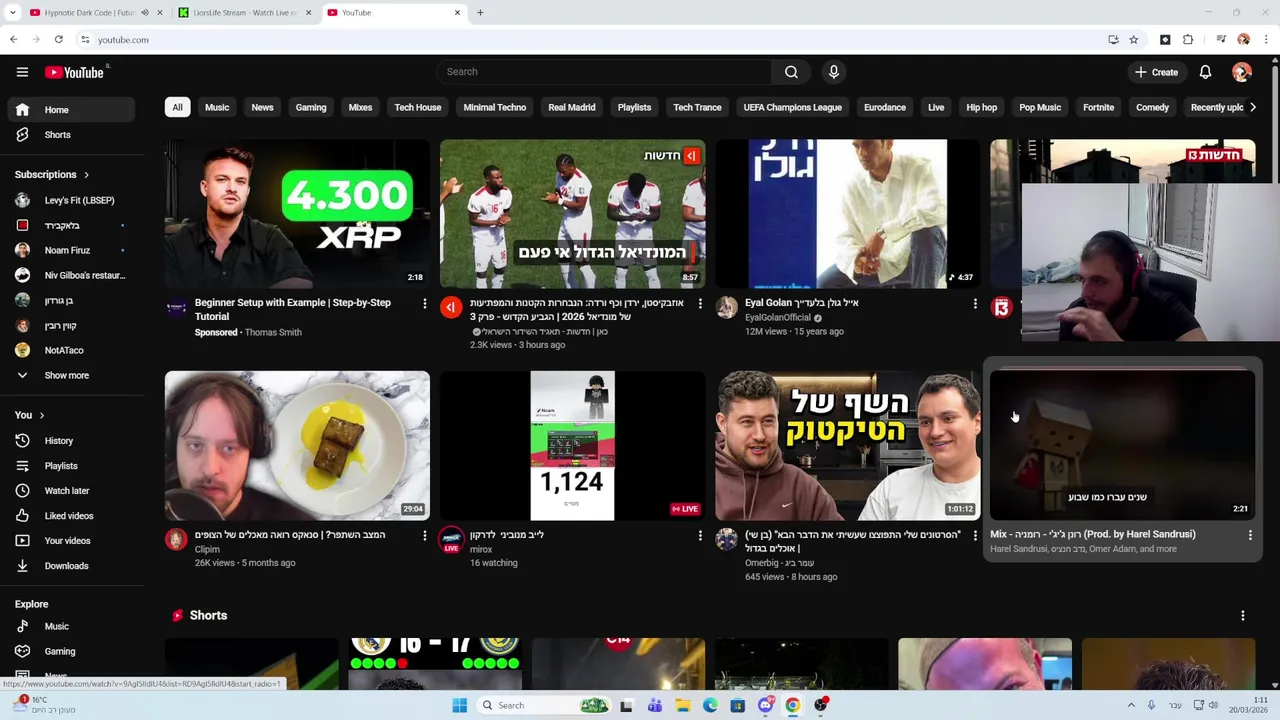Open more options for Mix Harel Sandrusi

(x=1250, y=536)
